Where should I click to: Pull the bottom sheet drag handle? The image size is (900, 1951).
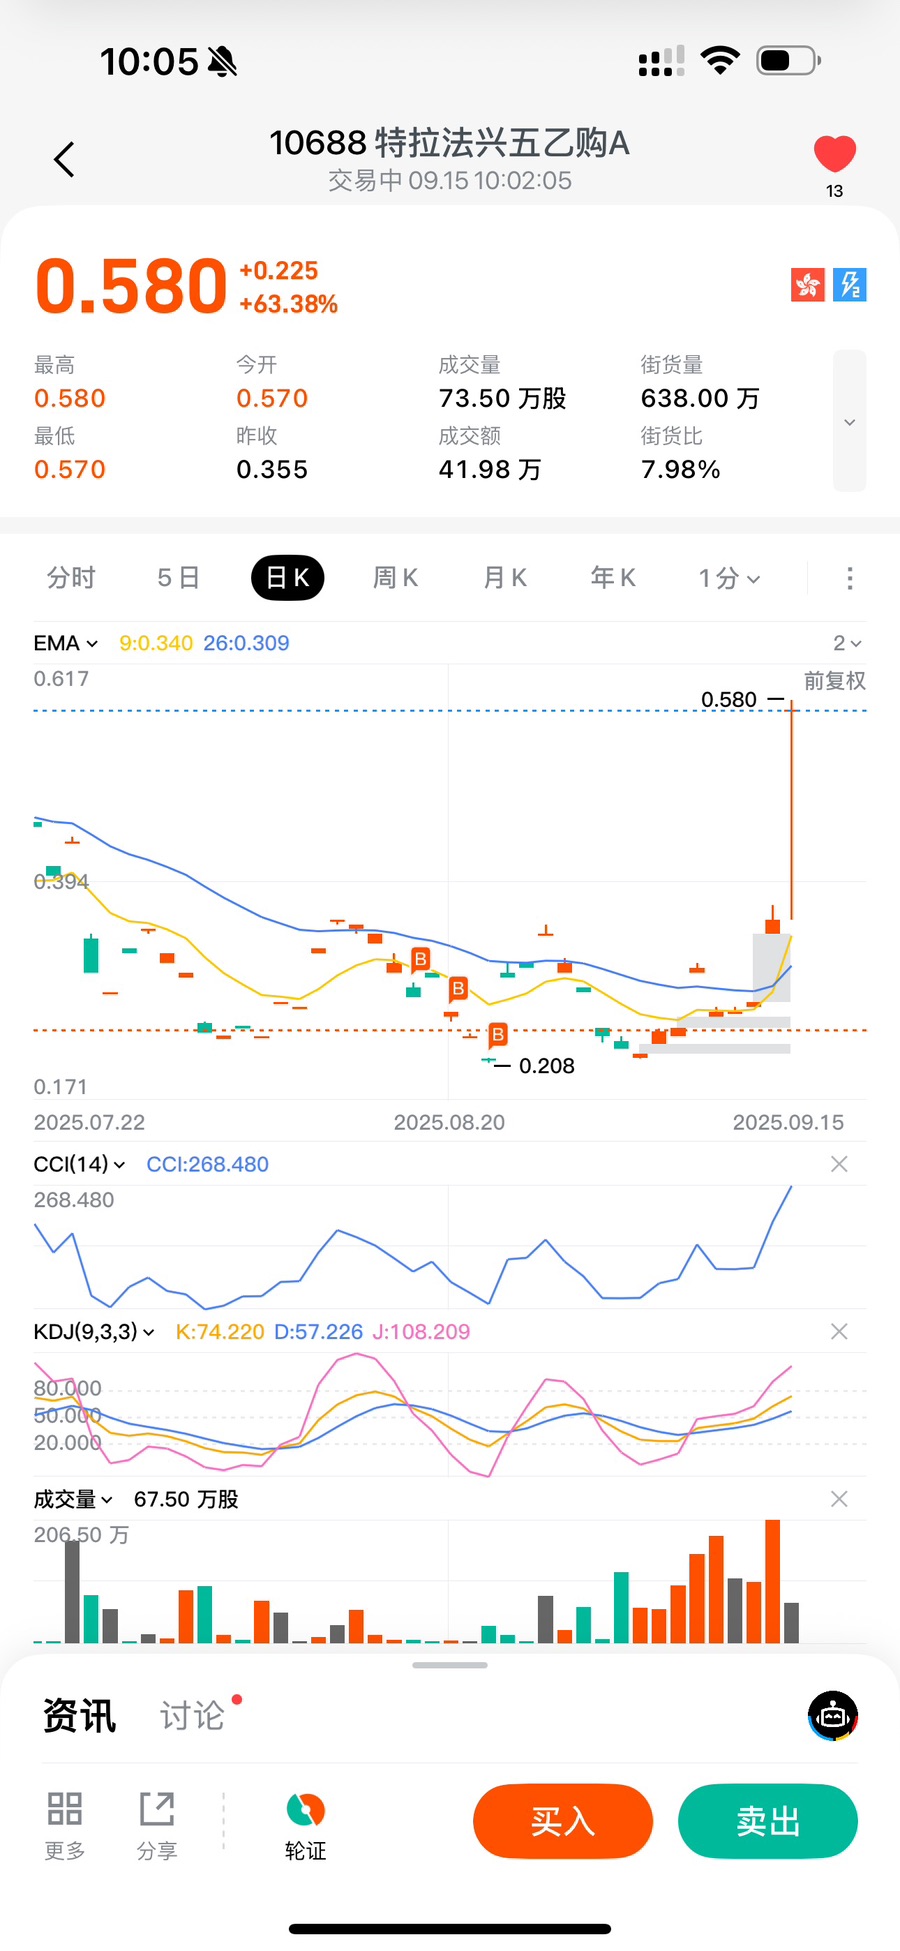[x=450, y=1665]
